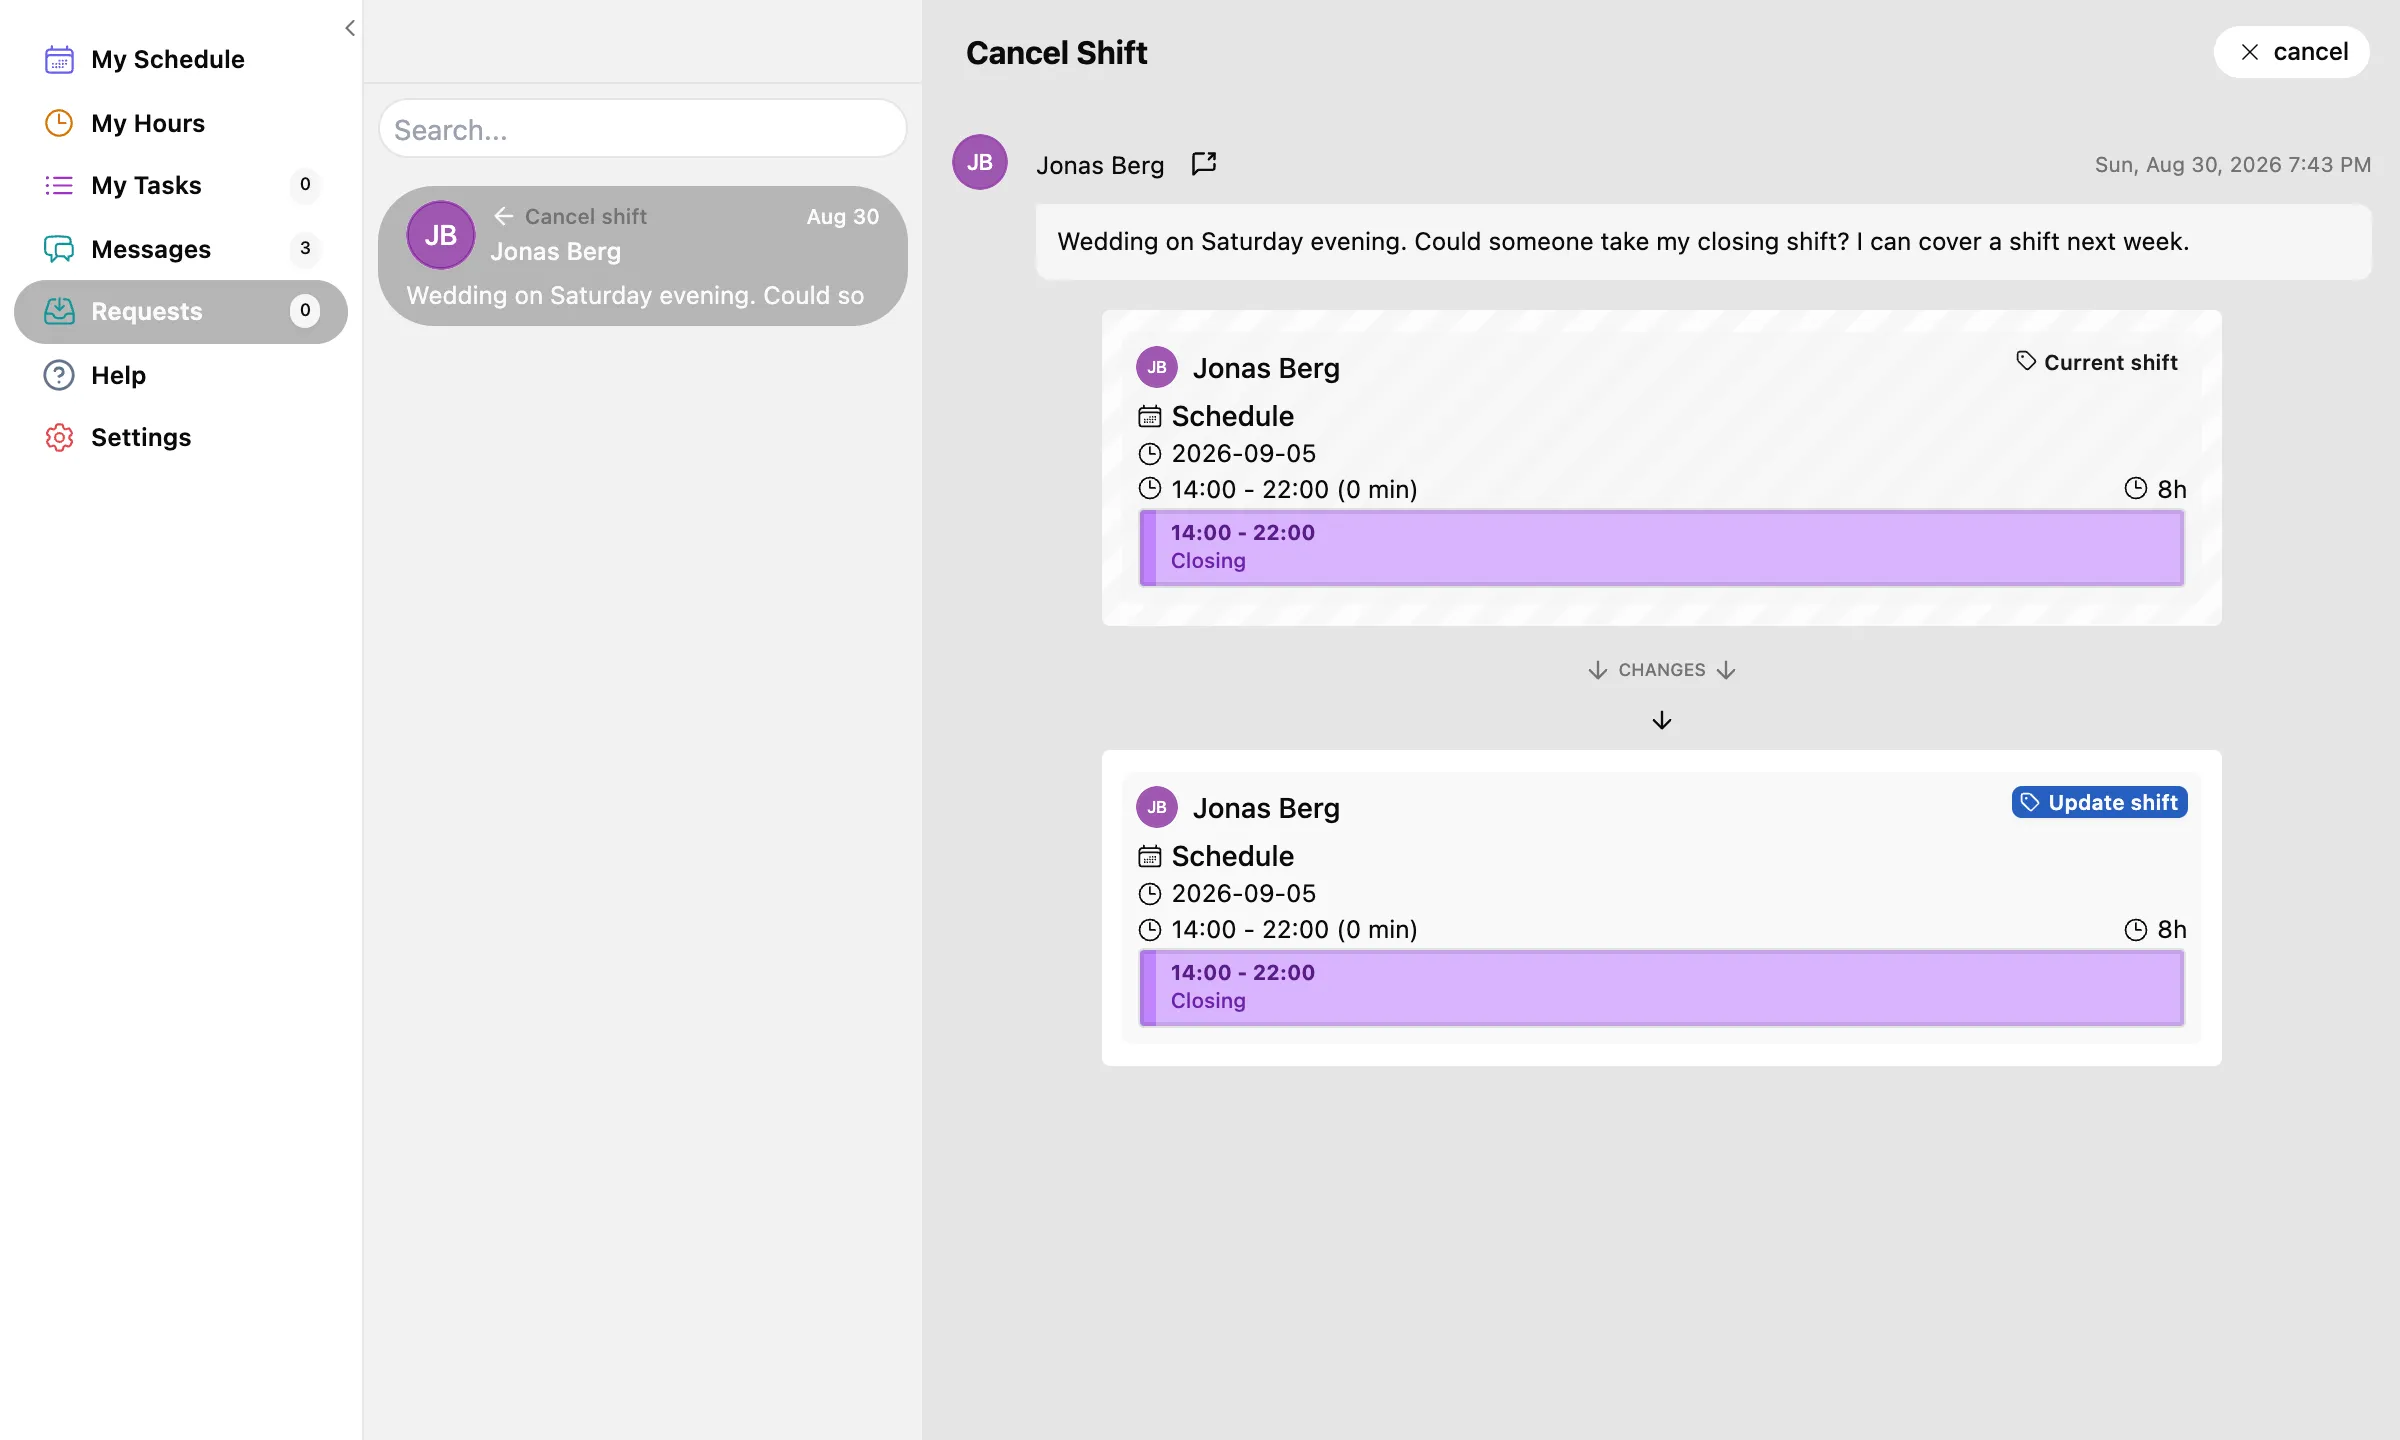The height and width of the screenshot is (1440, 2400).
Task: Click the cancel button at top right
Action: click(x=2291, y=52)
